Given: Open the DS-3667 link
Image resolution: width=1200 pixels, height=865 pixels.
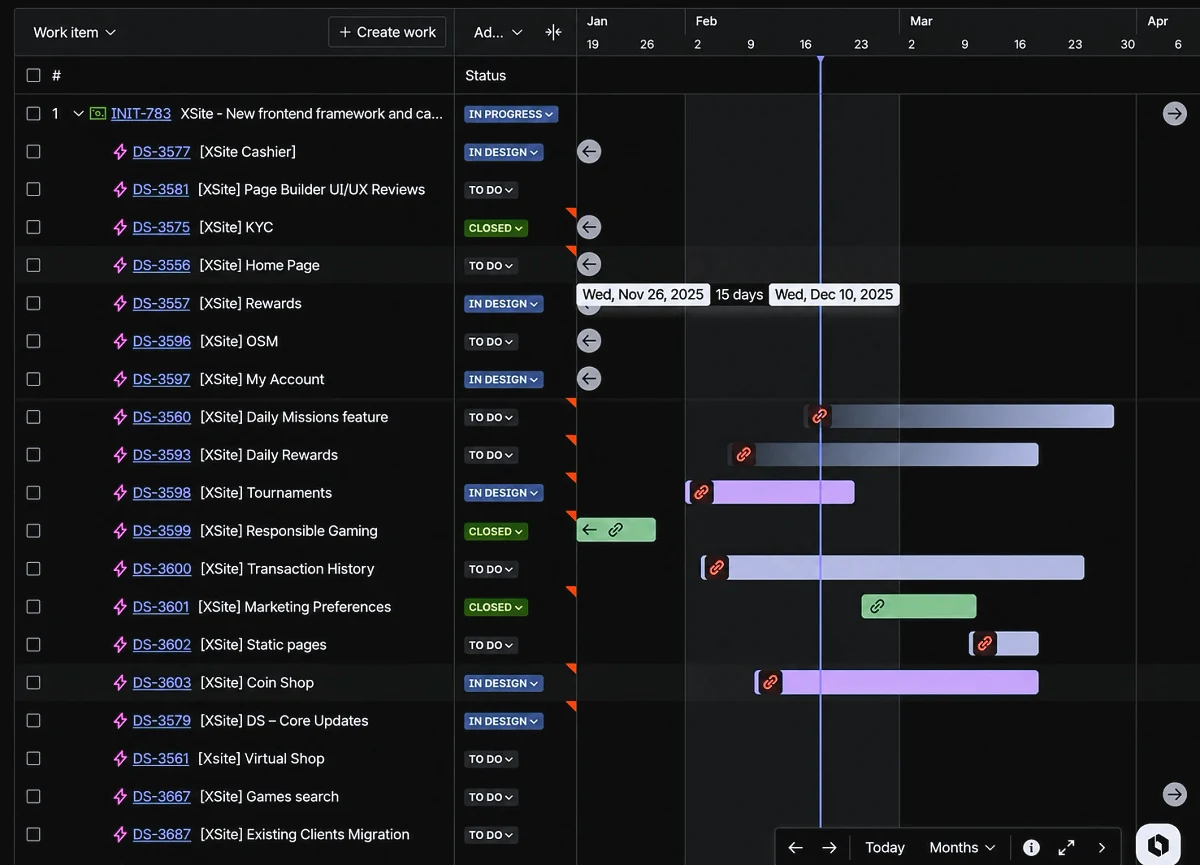Looking at the screenshot, I should click(161, 796).
